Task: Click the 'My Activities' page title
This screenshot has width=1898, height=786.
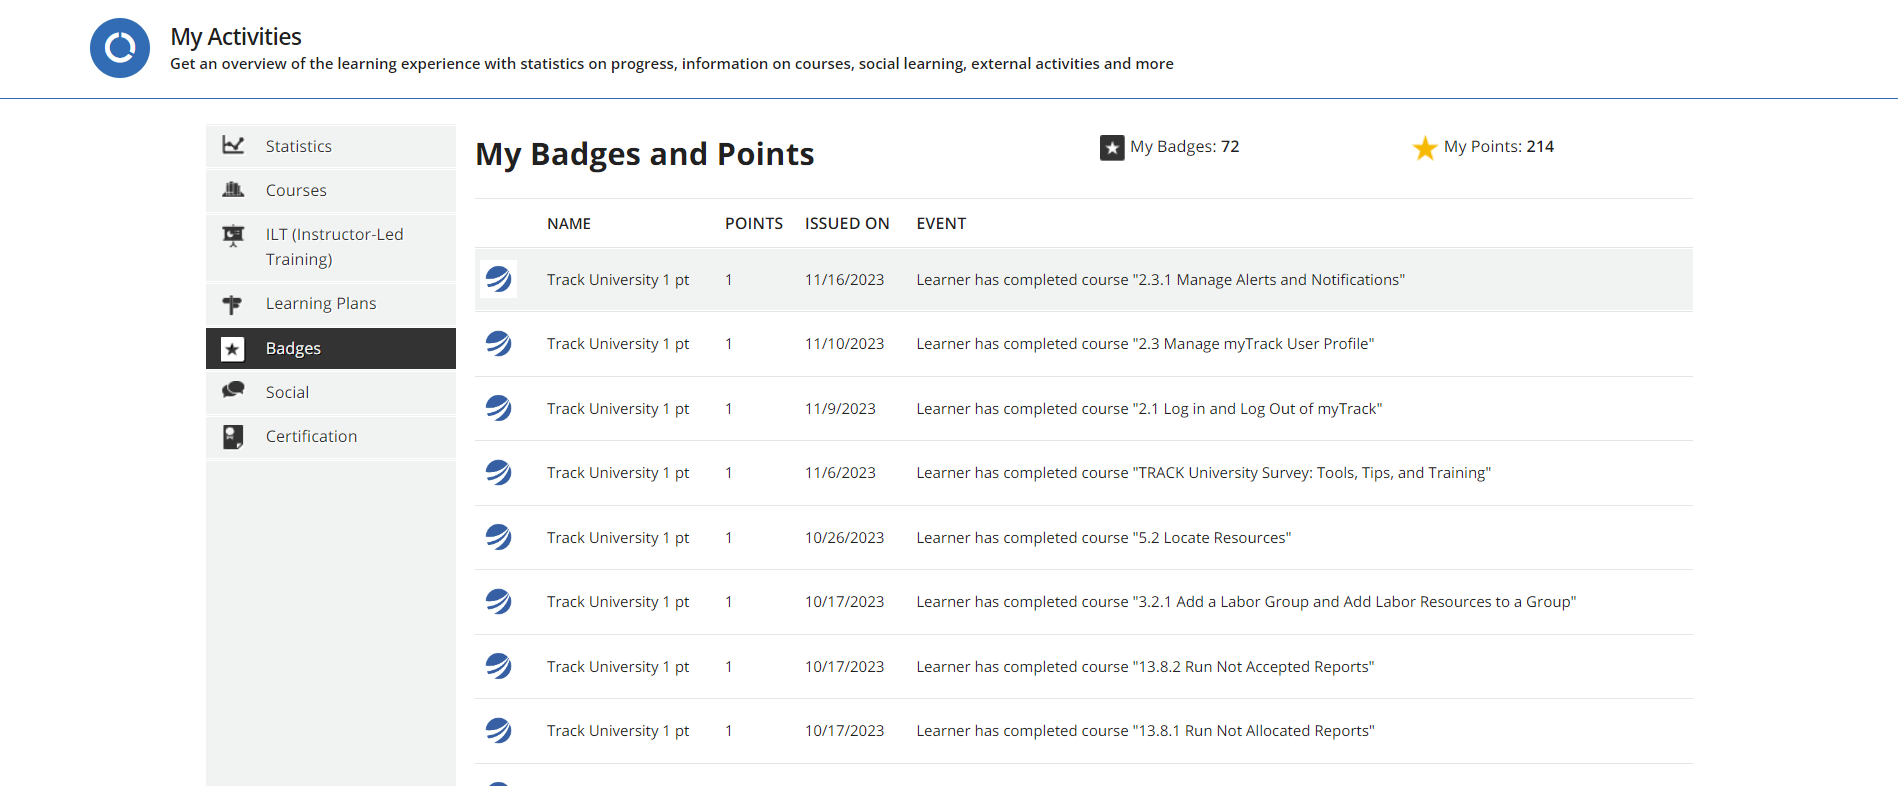Action: [236, 37]
